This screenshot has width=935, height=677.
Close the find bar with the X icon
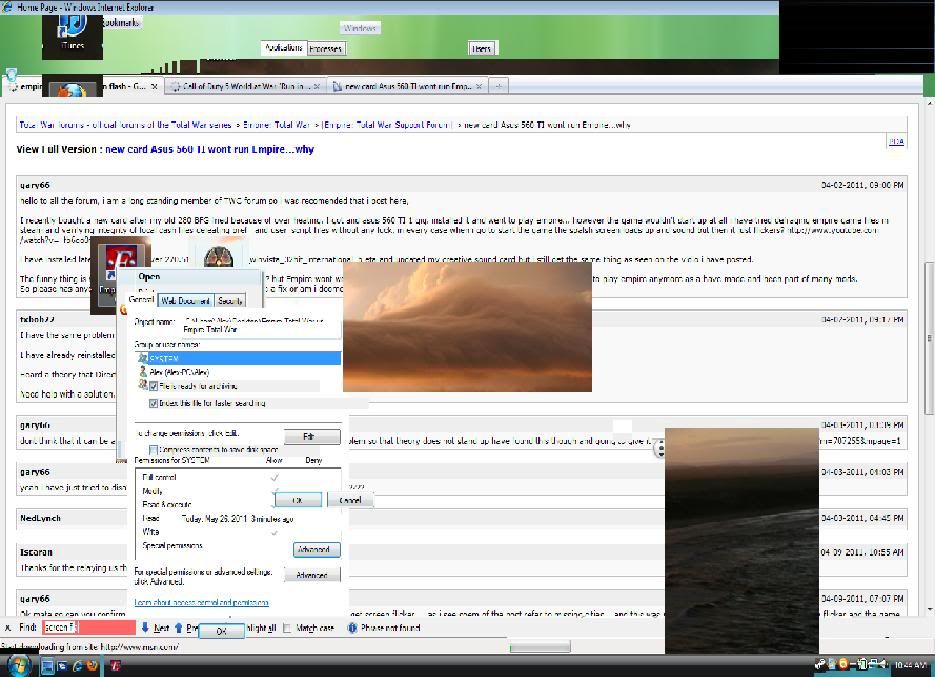pos(10,628)
